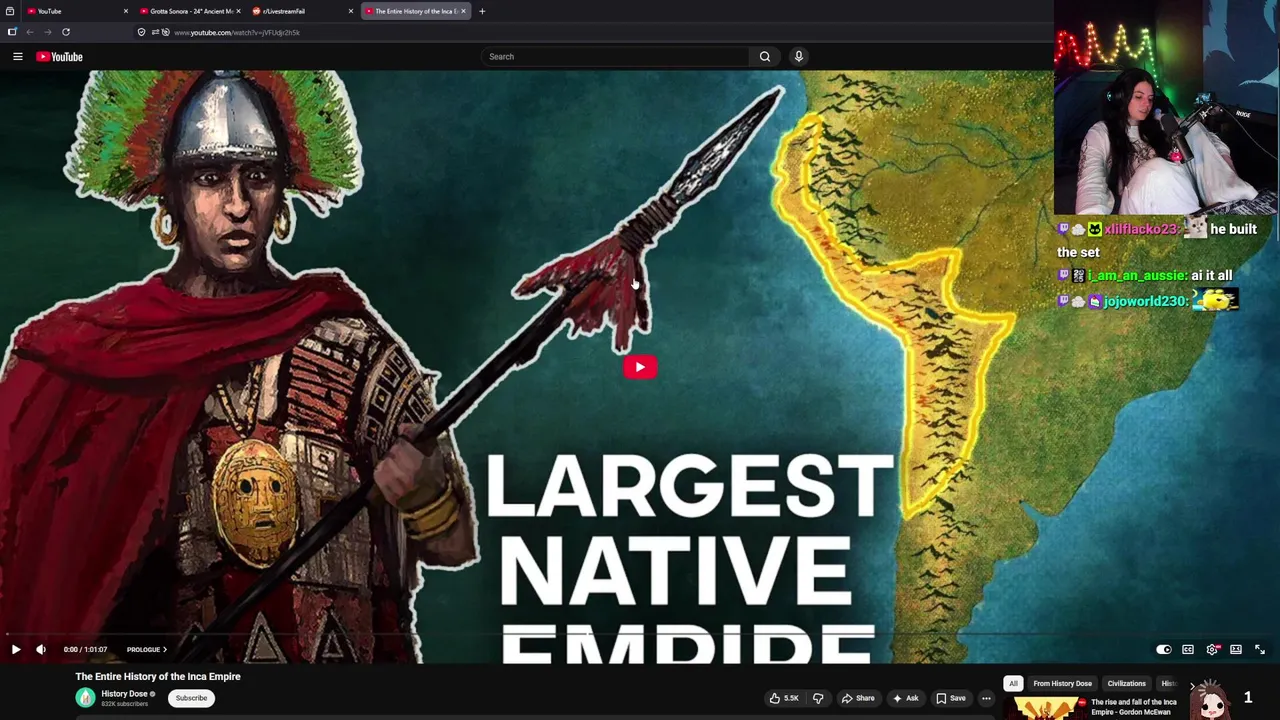Expand the PROLOGUE chapter list

point(147,650)
